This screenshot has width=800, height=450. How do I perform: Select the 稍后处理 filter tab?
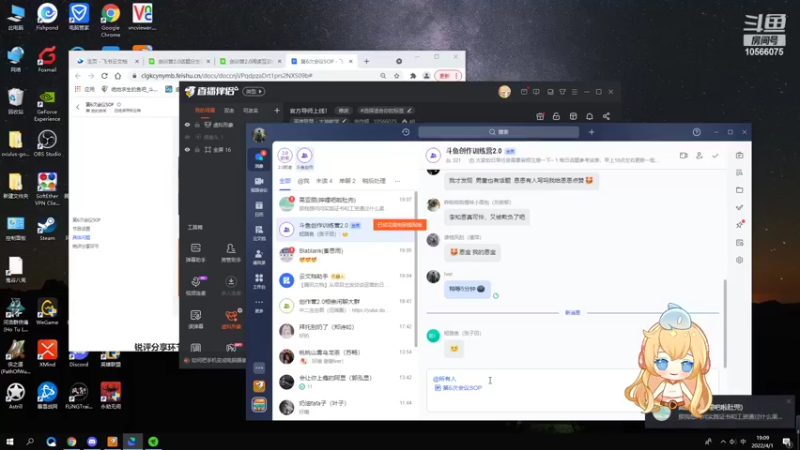pos(374,181)
